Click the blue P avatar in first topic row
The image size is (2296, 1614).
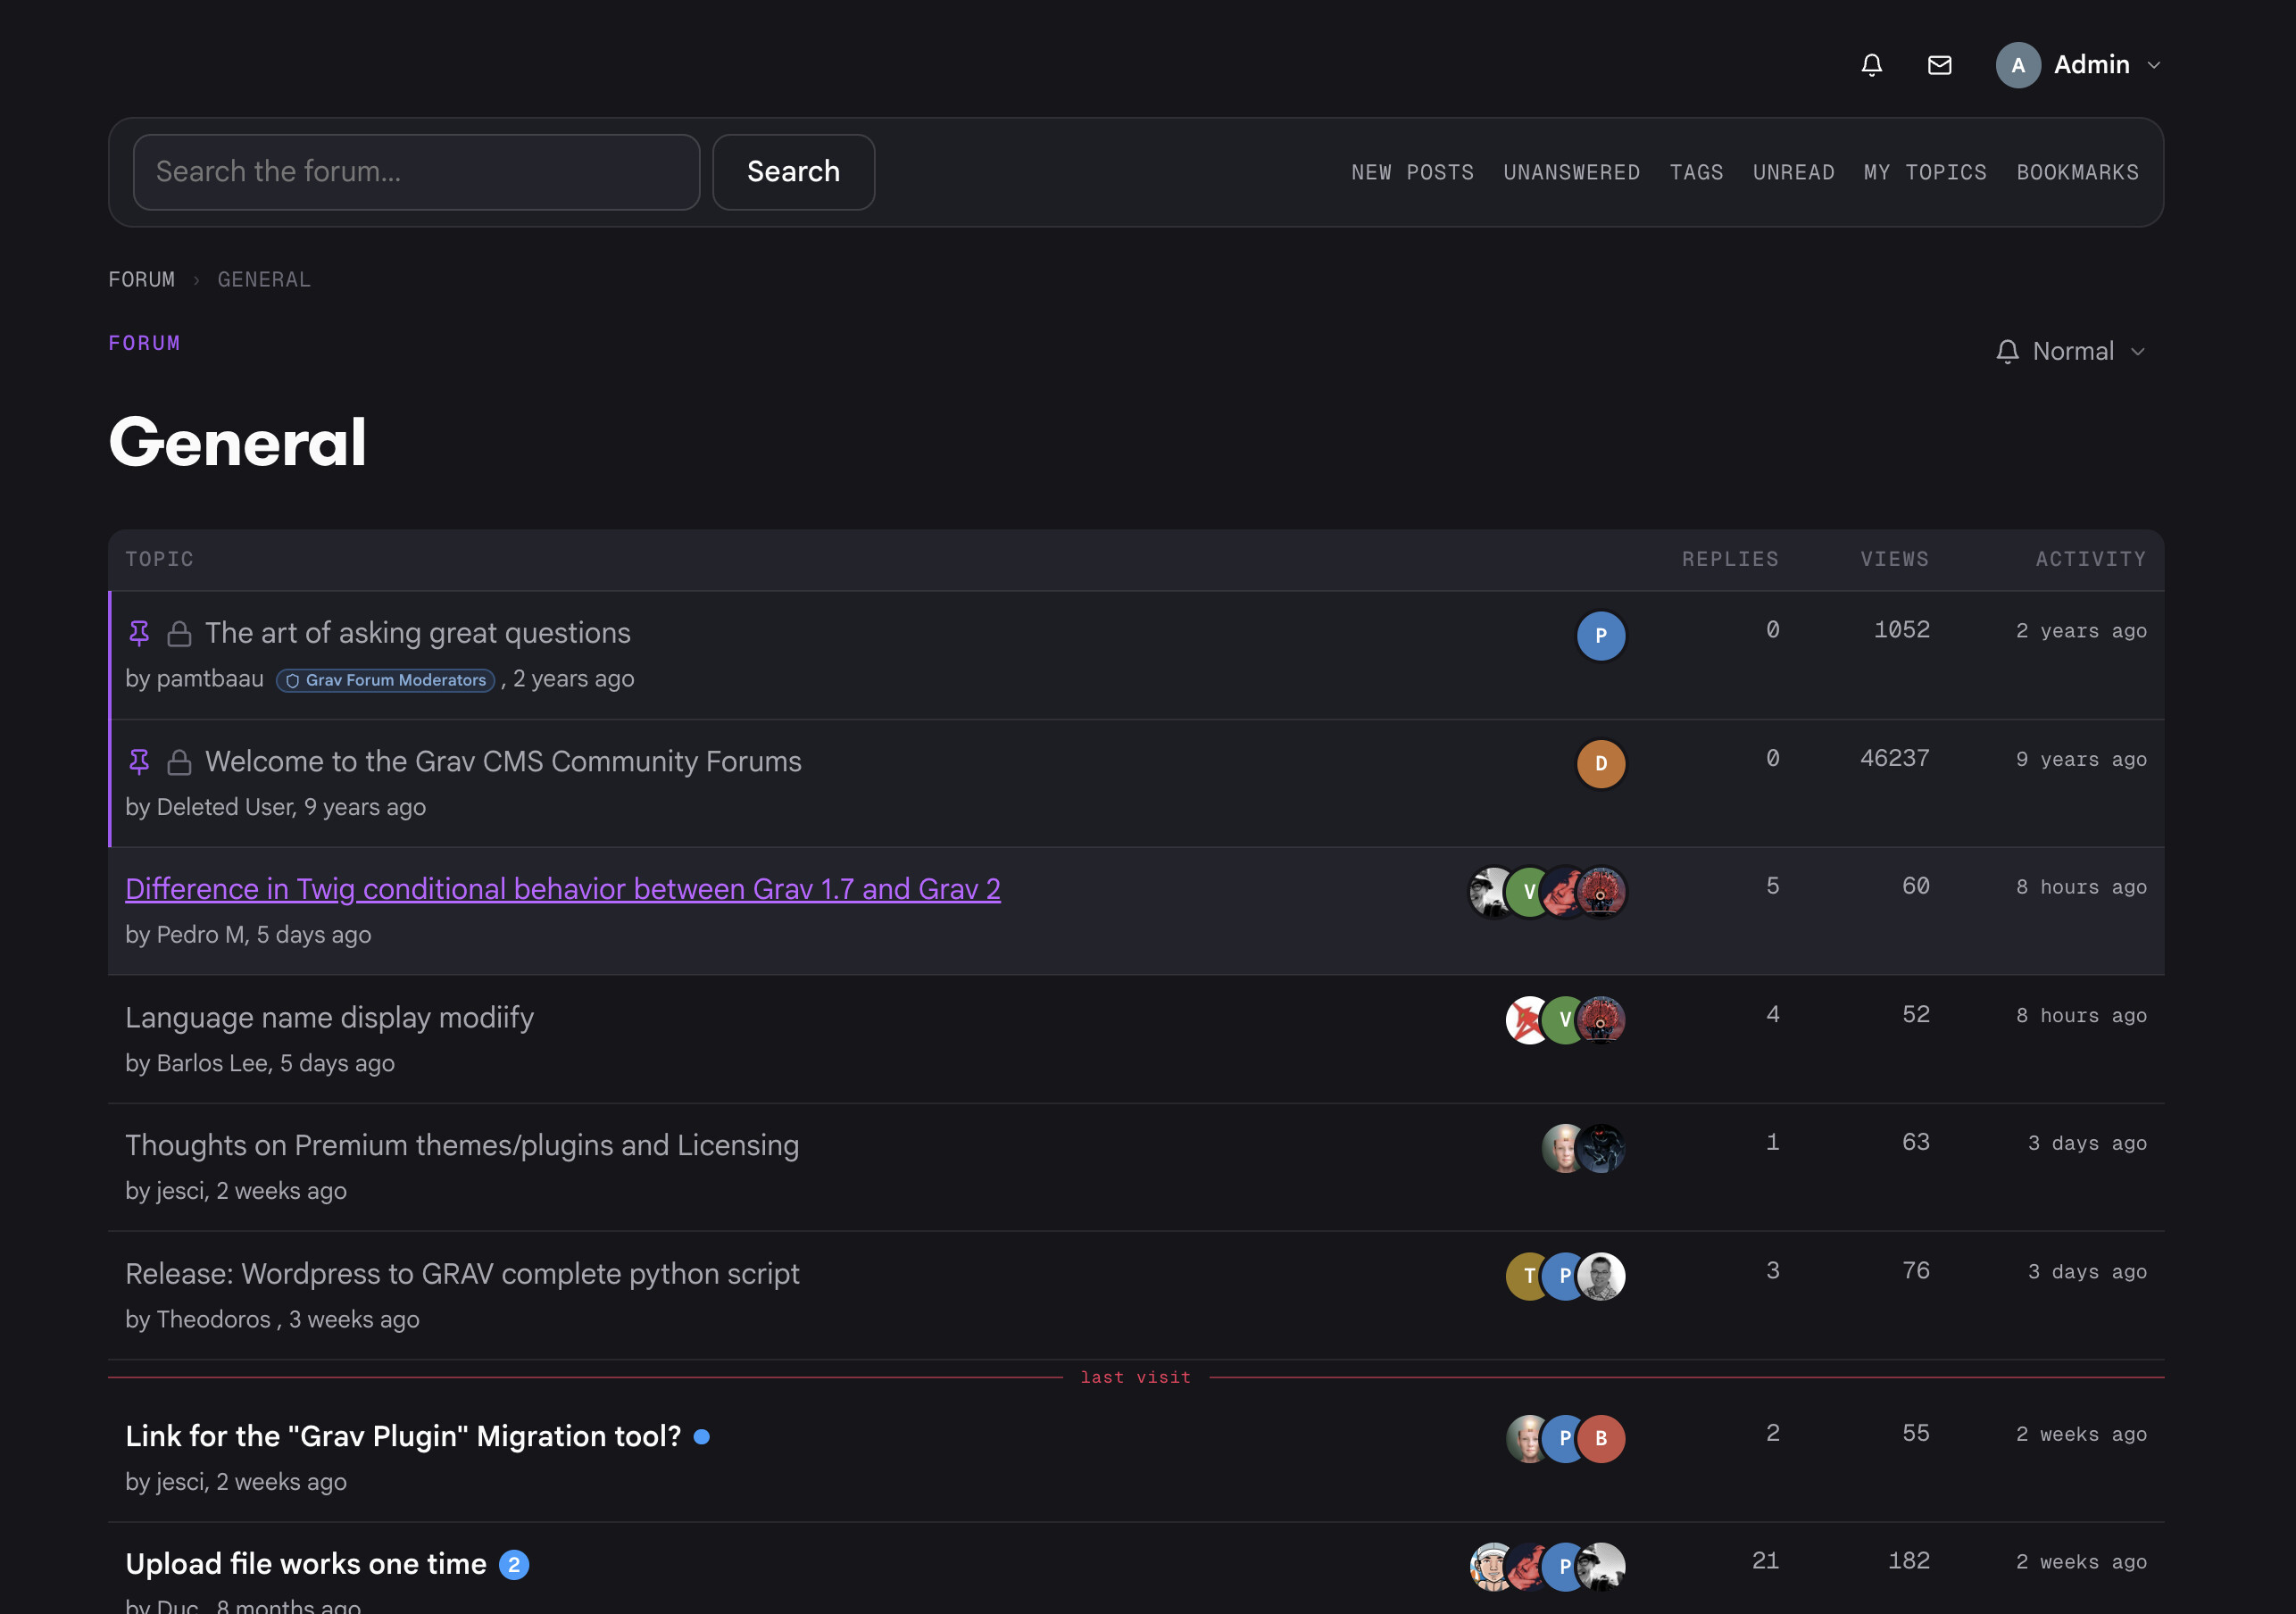1601,636
